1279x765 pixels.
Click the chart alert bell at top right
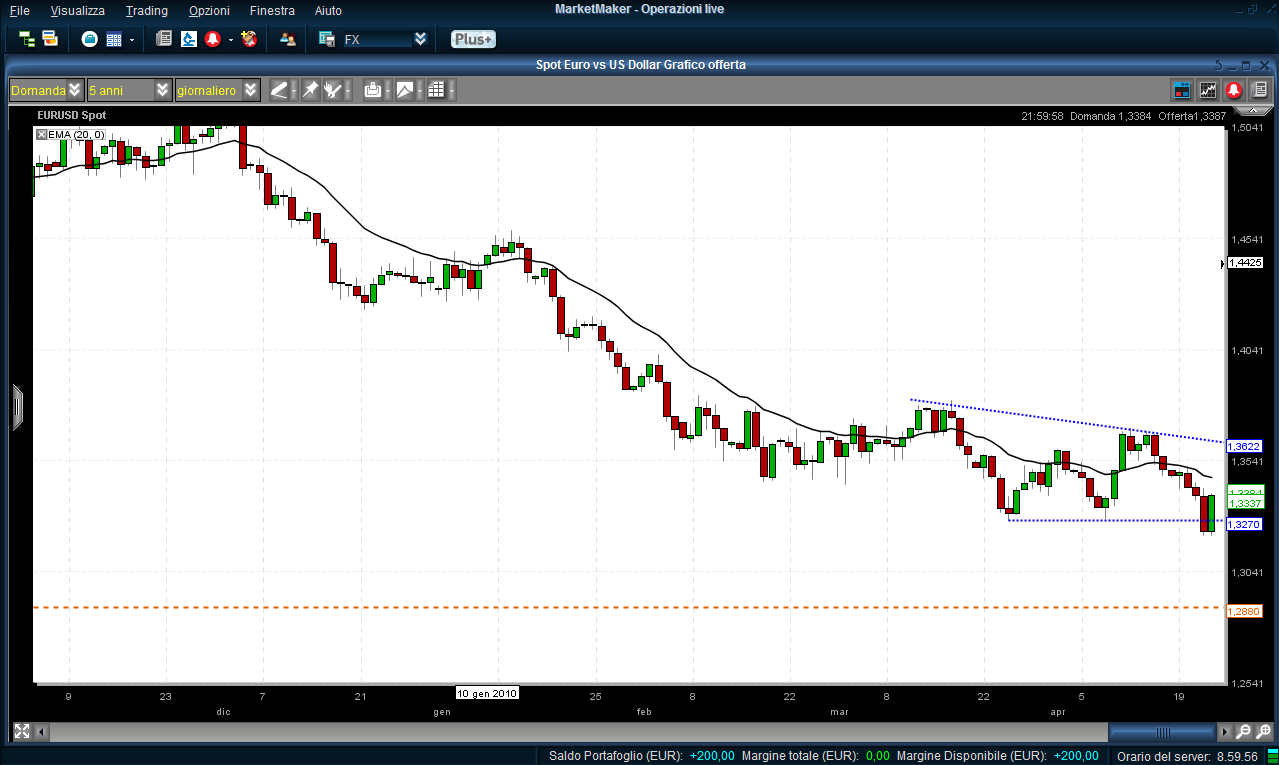click(1234, 90)
